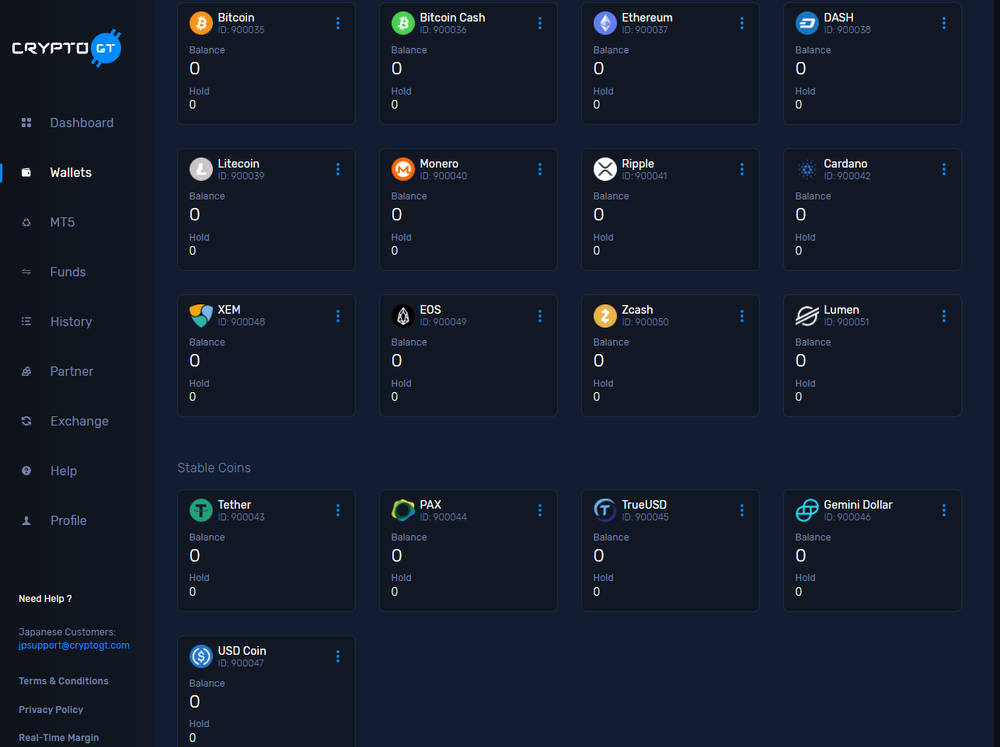Click the Tether coin icon
Screen dimensions: 1000x747
point(201,510)
